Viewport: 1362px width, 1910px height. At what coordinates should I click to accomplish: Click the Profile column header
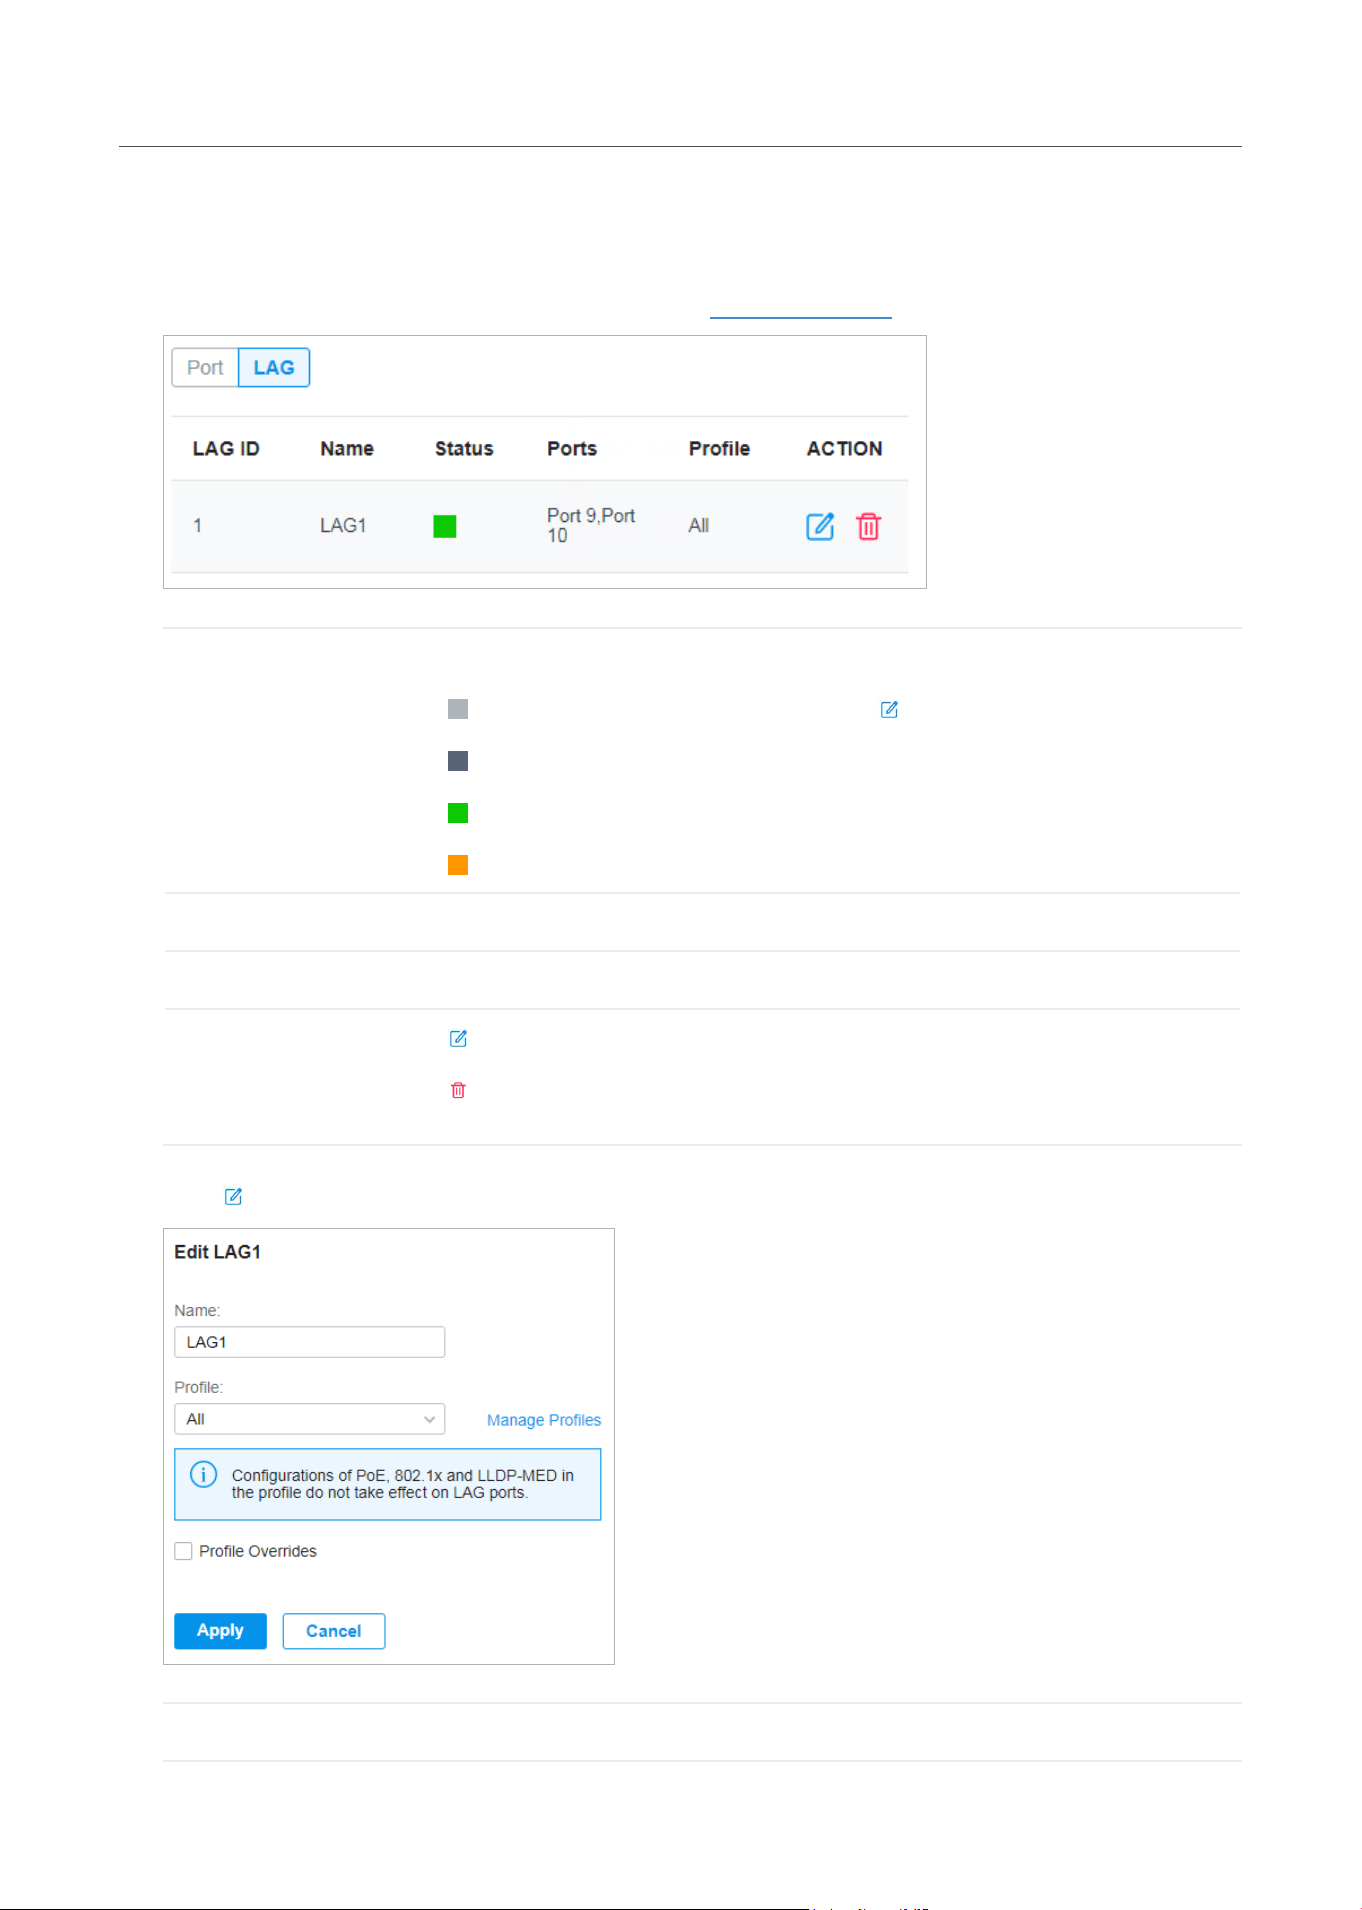pyautogui.click(x=719, y=449)
